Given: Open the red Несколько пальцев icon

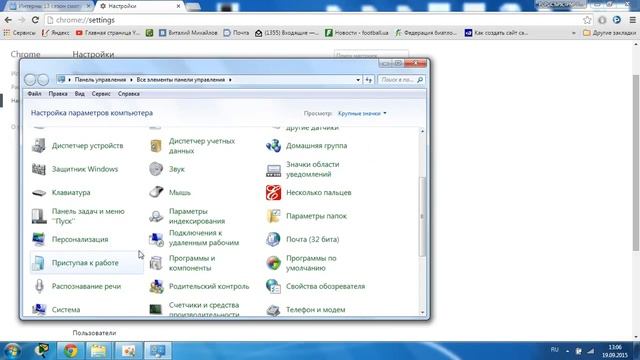Looking at the screenshot, I should tap(273, 193).
